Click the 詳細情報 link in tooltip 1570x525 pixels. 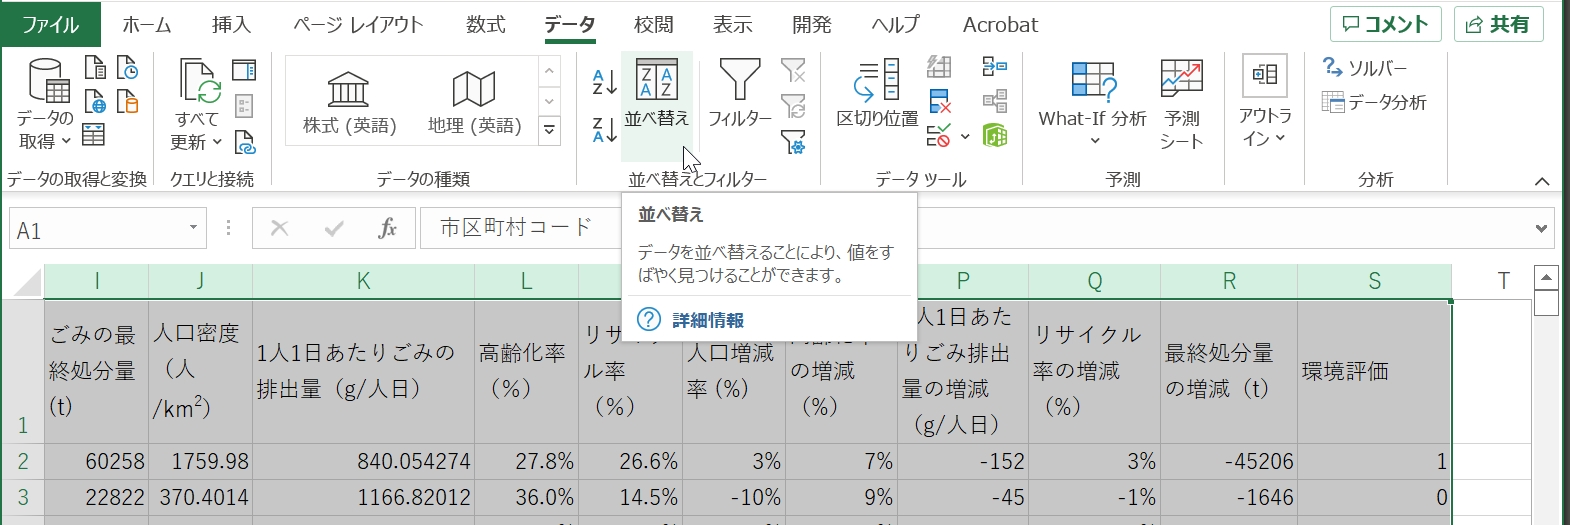(707, 320)
